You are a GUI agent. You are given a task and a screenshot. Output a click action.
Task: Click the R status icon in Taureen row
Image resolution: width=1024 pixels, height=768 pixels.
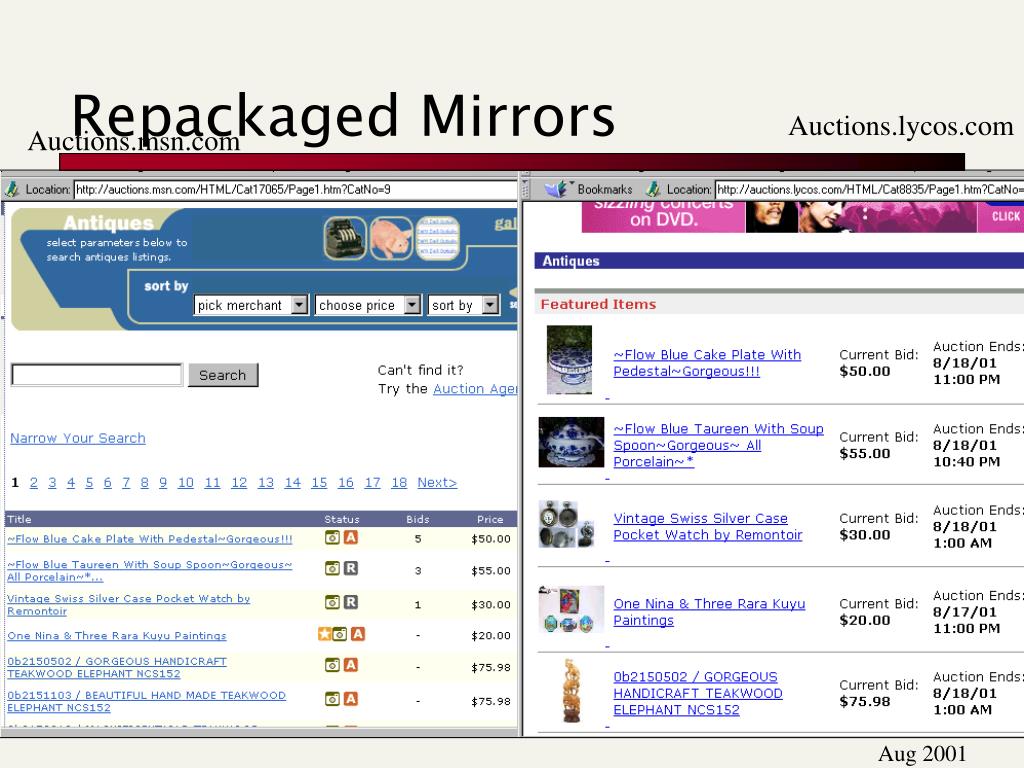pyautogui.click(x=351, y=568)
